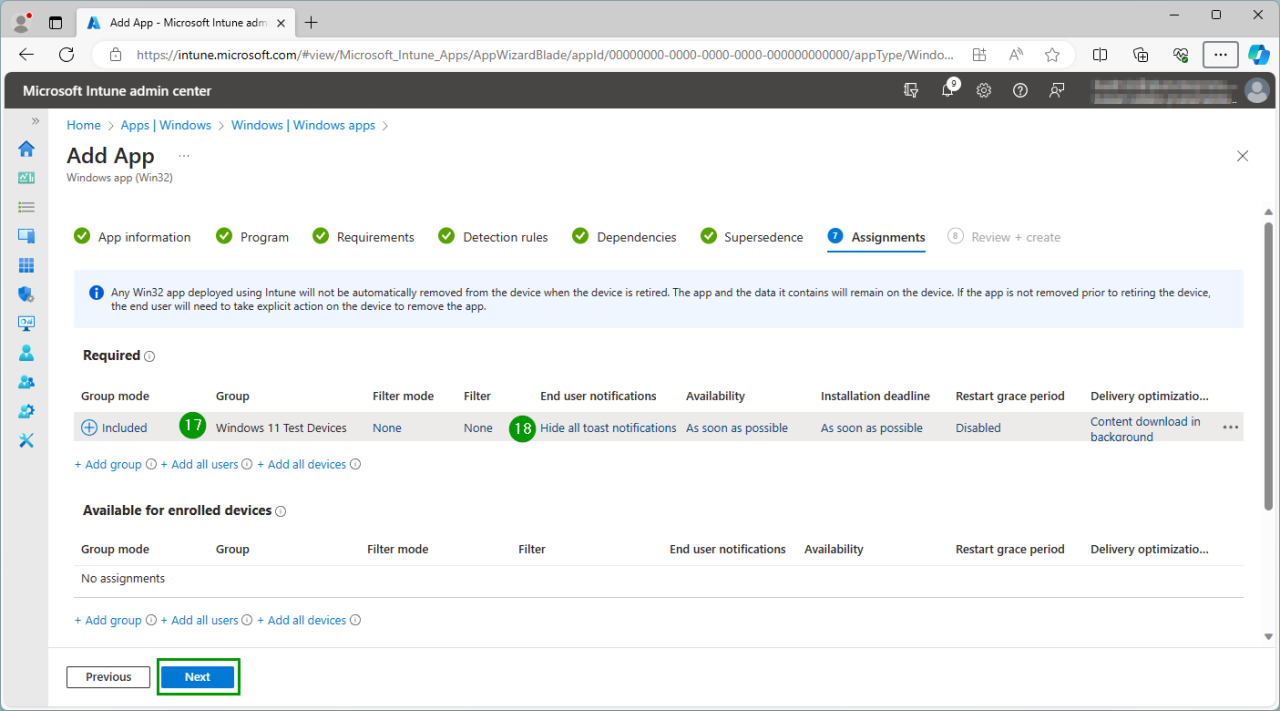Open row options menu for Windows 11 Test Devices
The width and height of the screenshot is (1280, 711).
(1230, 428)
